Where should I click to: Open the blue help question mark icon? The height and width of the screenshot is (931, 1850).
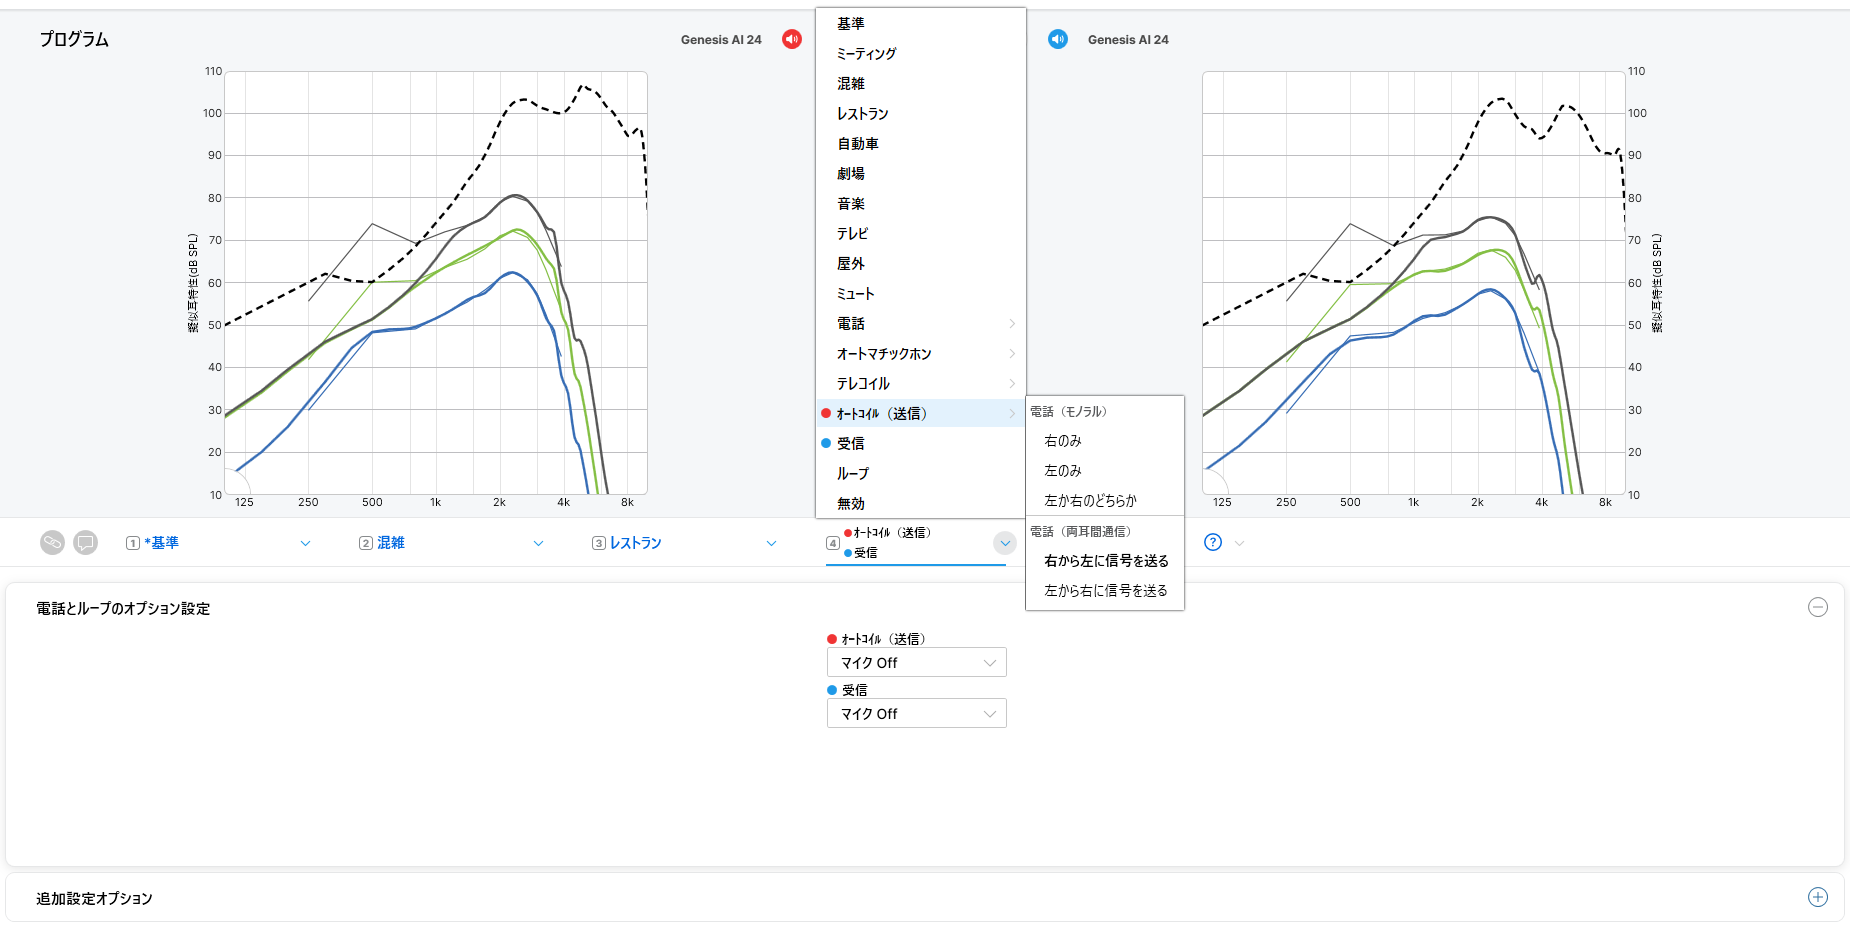pos(1213,542)
